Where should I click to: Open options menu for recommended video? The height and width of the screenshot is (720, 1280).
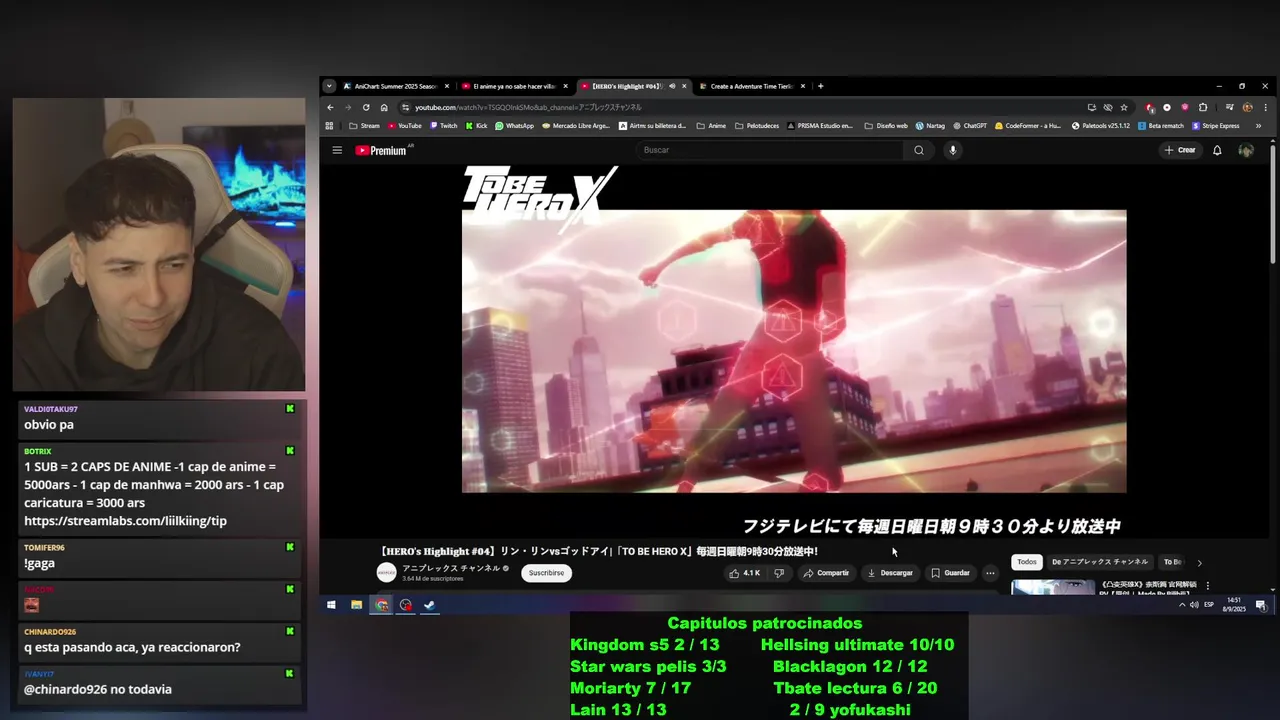point(1207,586)
